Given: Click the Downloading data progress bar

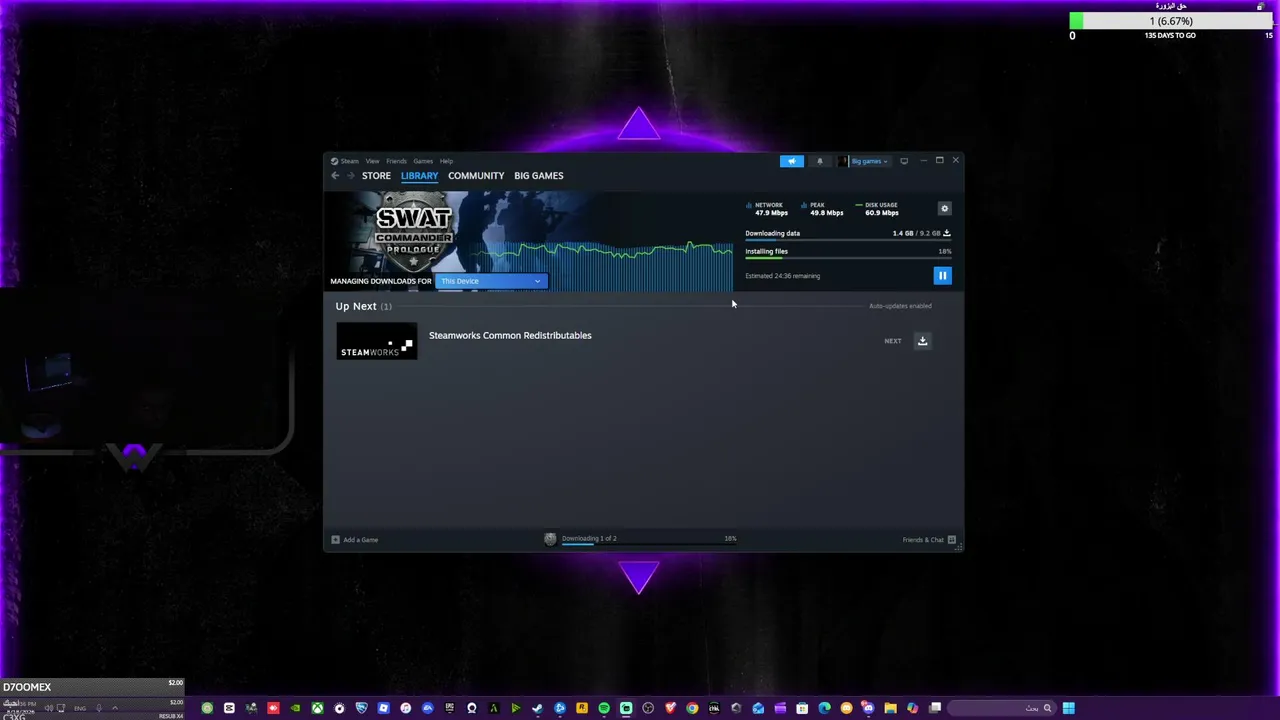Looking at the screenshot, I should point(848,241).
